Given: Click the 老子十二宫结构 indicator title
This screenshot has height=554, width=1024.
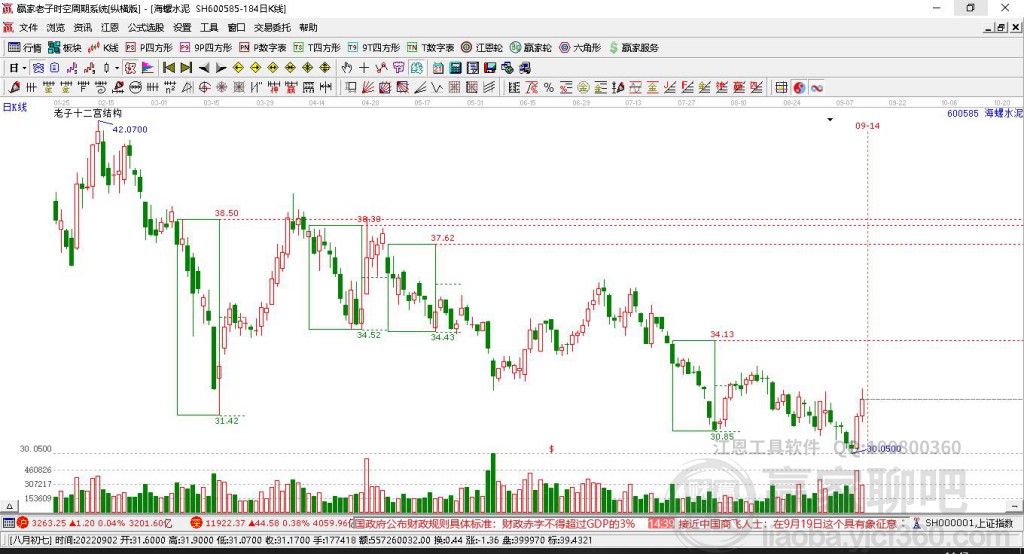Looking at the screenshot, I should click(88, 113).
